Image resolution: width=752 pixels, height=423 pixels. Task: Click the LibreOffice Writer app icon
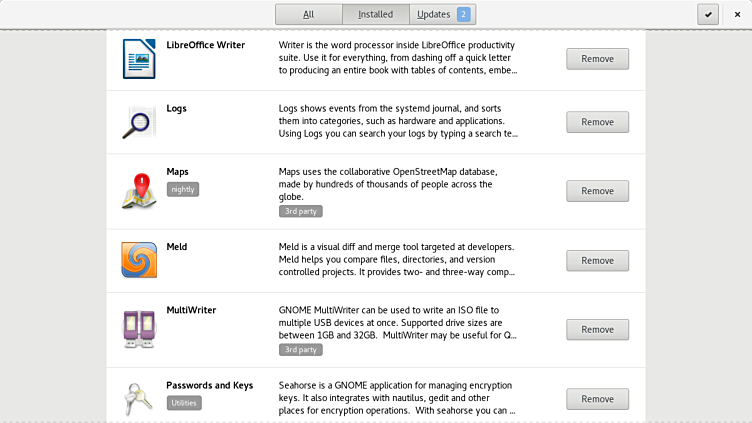pos(139,58)
